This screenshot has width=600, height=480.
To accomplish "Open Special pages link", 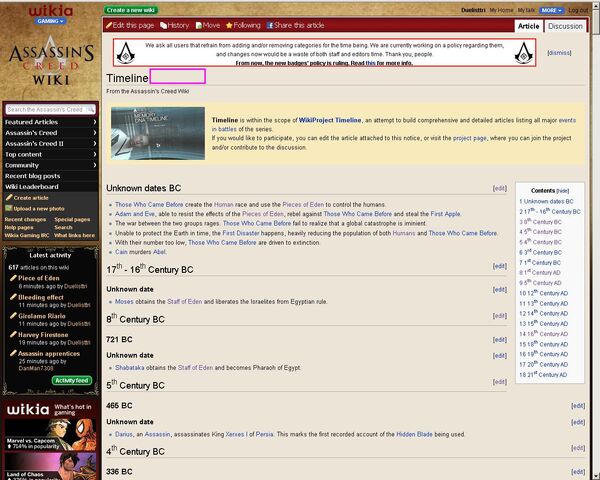I will tap(72, 219).
